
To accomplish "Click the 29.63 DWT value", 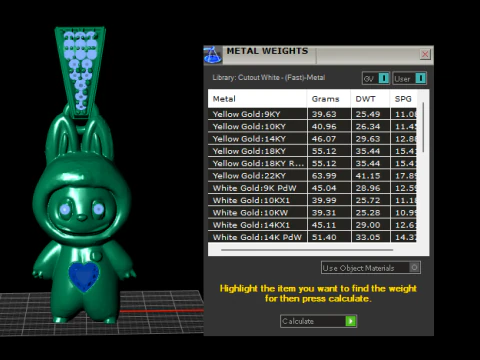I will (x=368, y=139).
